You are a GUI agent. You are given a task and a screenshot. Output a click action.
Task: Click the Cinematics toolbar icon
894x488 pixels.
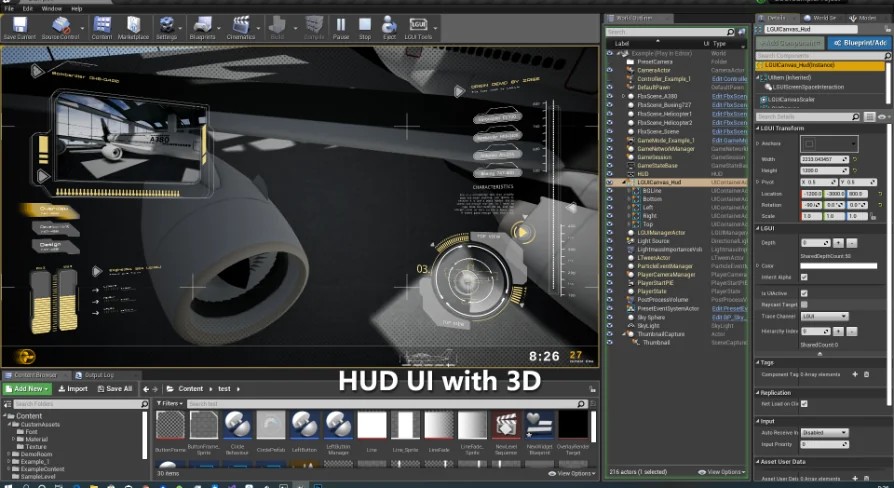pos(241,27)
